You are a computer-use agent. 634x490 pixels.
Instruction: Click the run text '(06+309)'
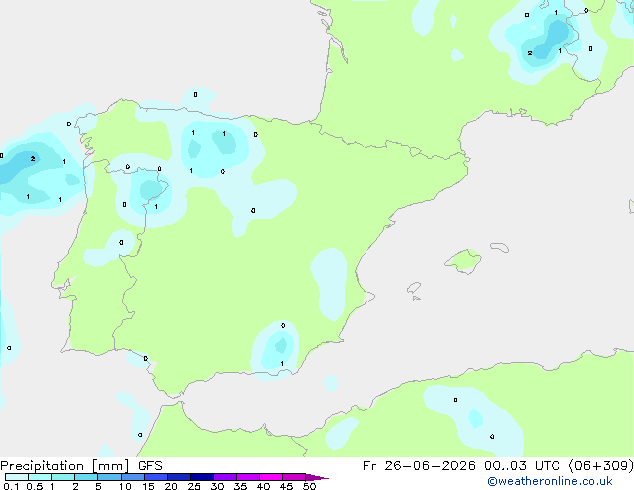[601, 466]
